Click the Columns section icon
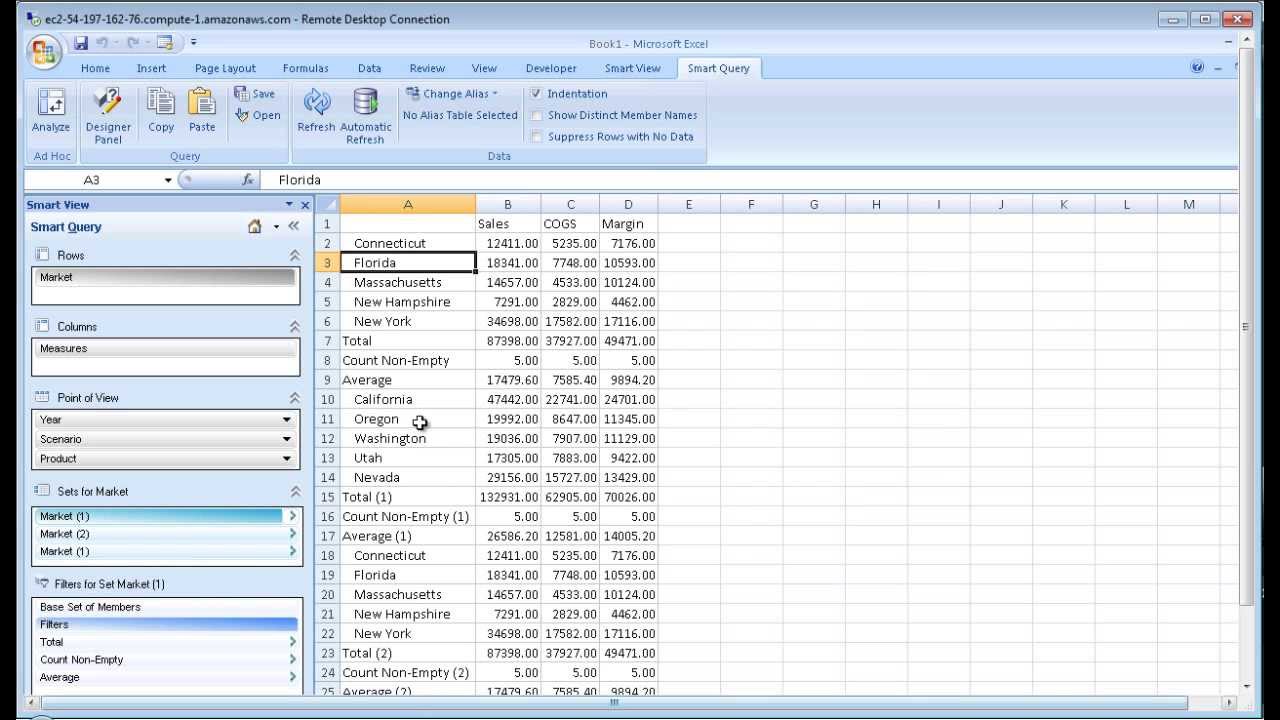The image size is (1280, 720). (x=42, y=326)
